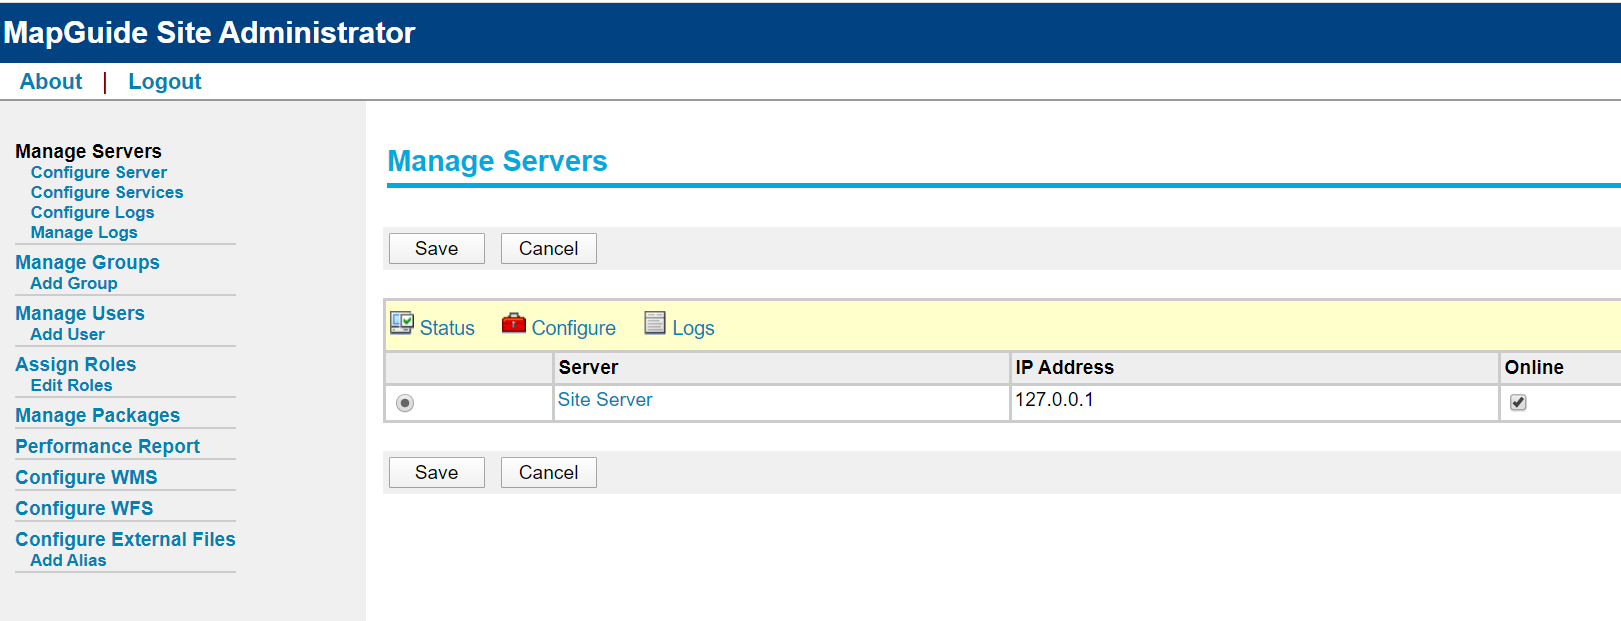Image resolution: width=1621 pixels, height=621 pixels.
Task: Open Manage Logs in sidebar
Action: click(x=84, y=232)
